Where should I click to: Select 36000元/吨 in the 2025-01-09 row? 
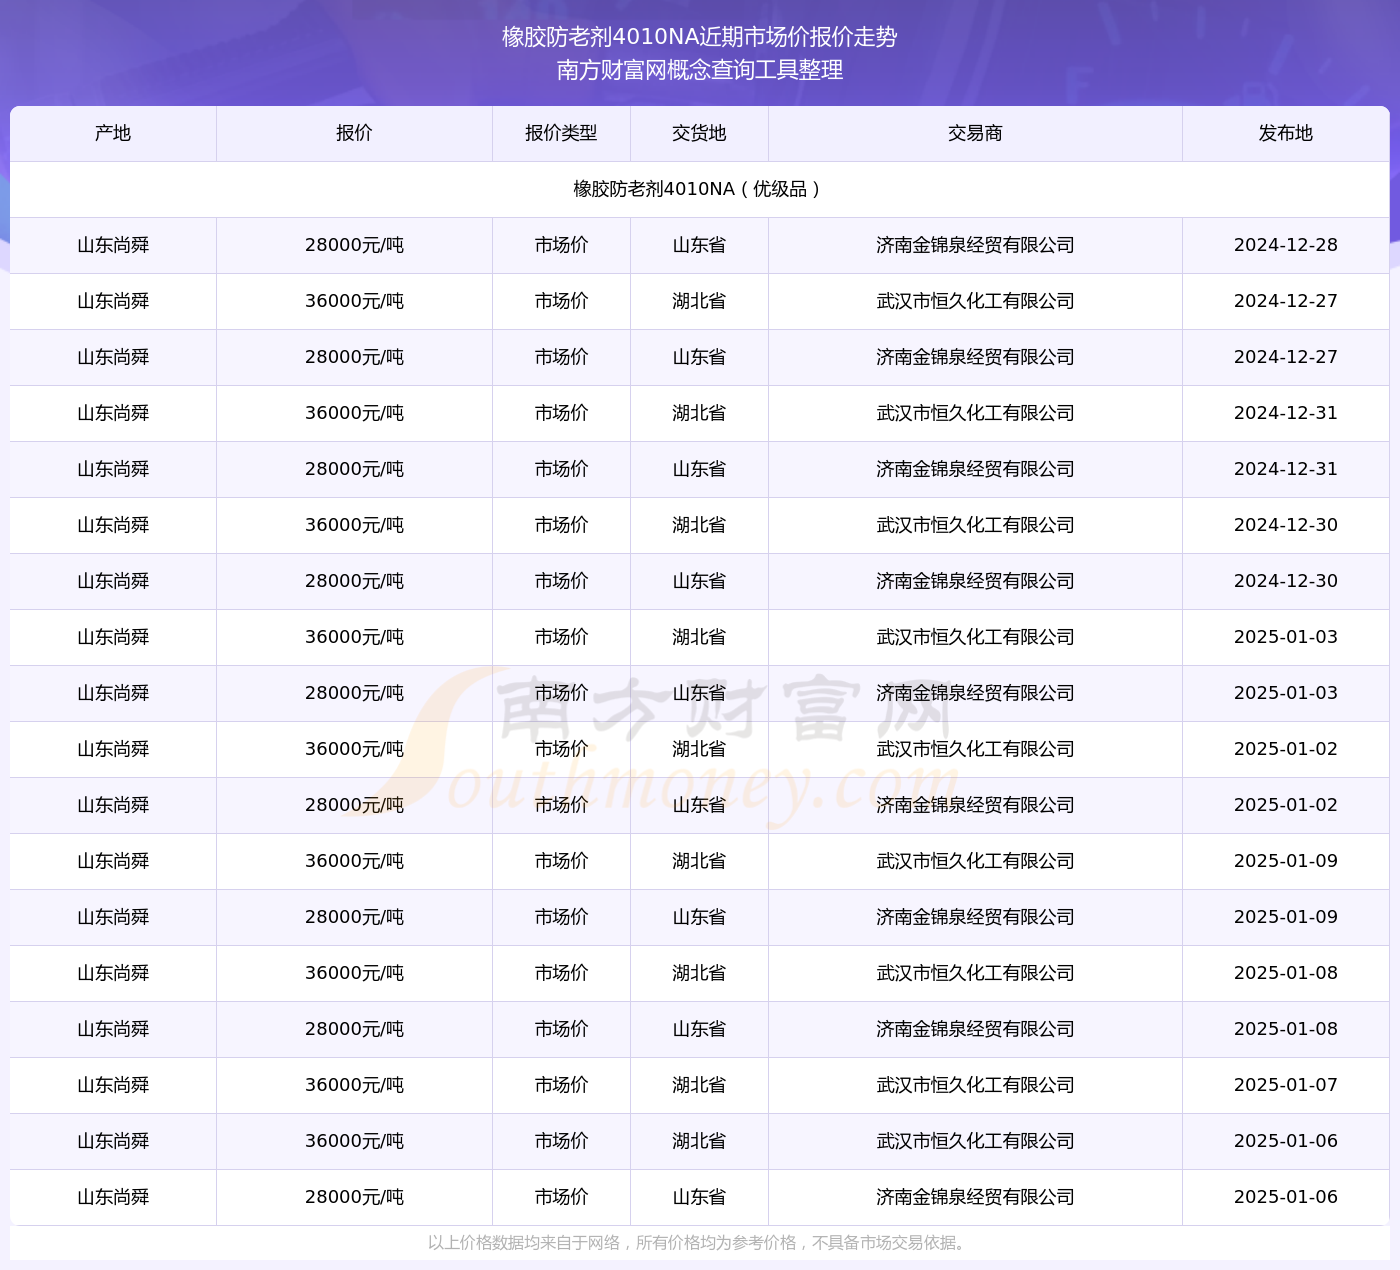[x=354, y=861]
